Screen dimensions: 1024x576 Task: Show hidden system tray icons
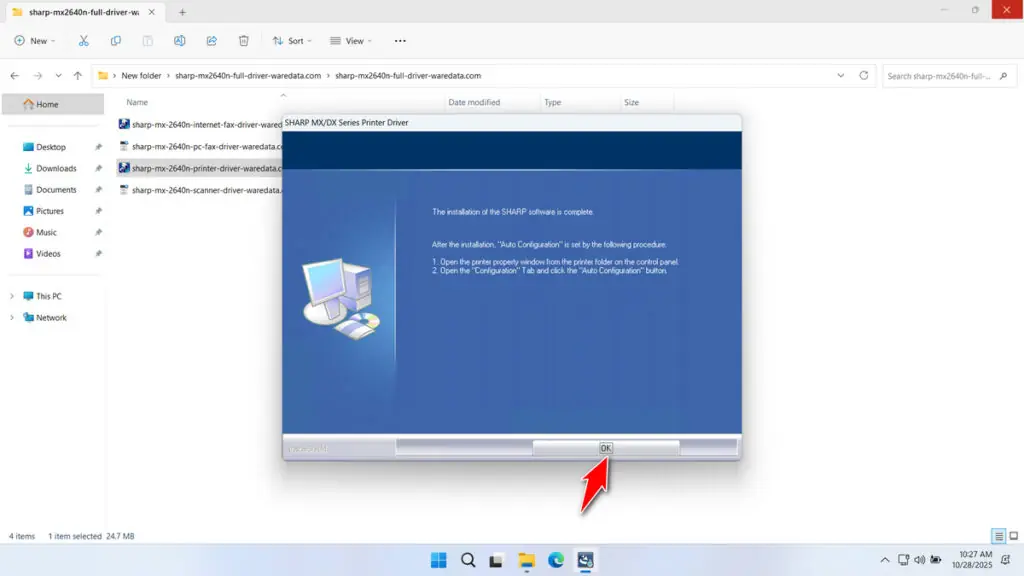pyautogui.click(x=886, y=561)
